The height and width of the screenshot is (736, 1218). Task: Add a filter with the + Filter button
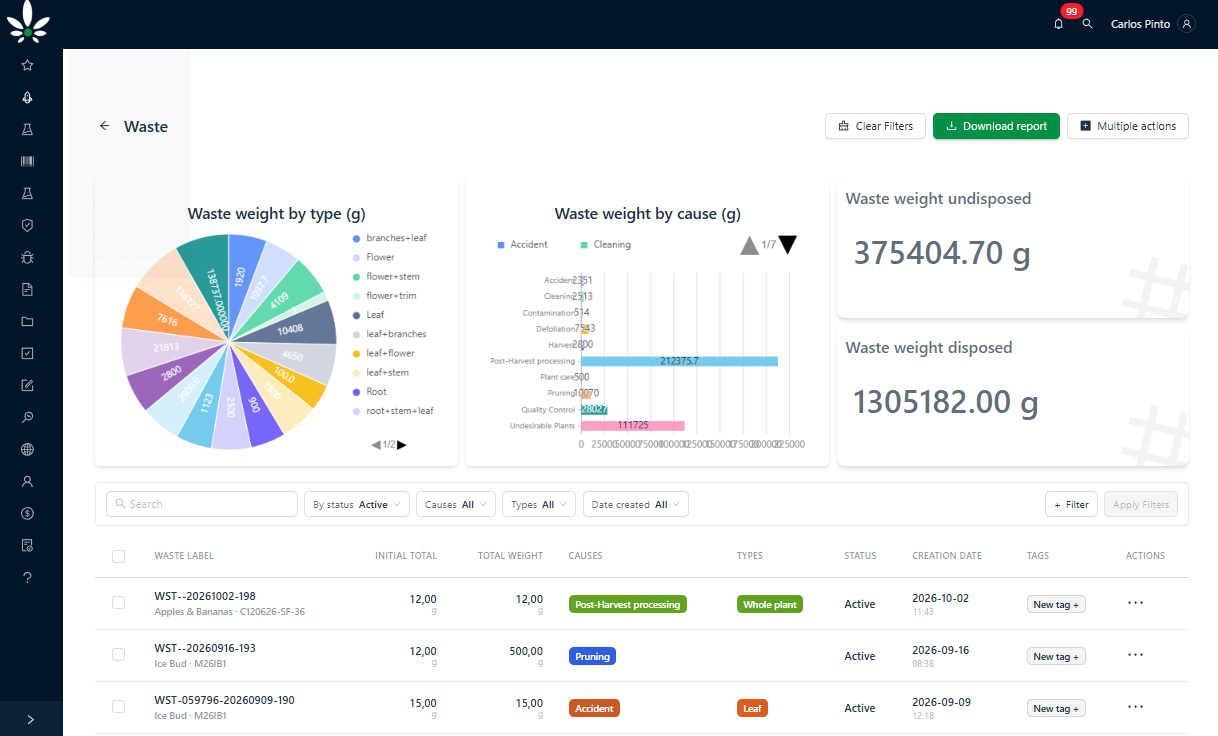point(1071,504)
